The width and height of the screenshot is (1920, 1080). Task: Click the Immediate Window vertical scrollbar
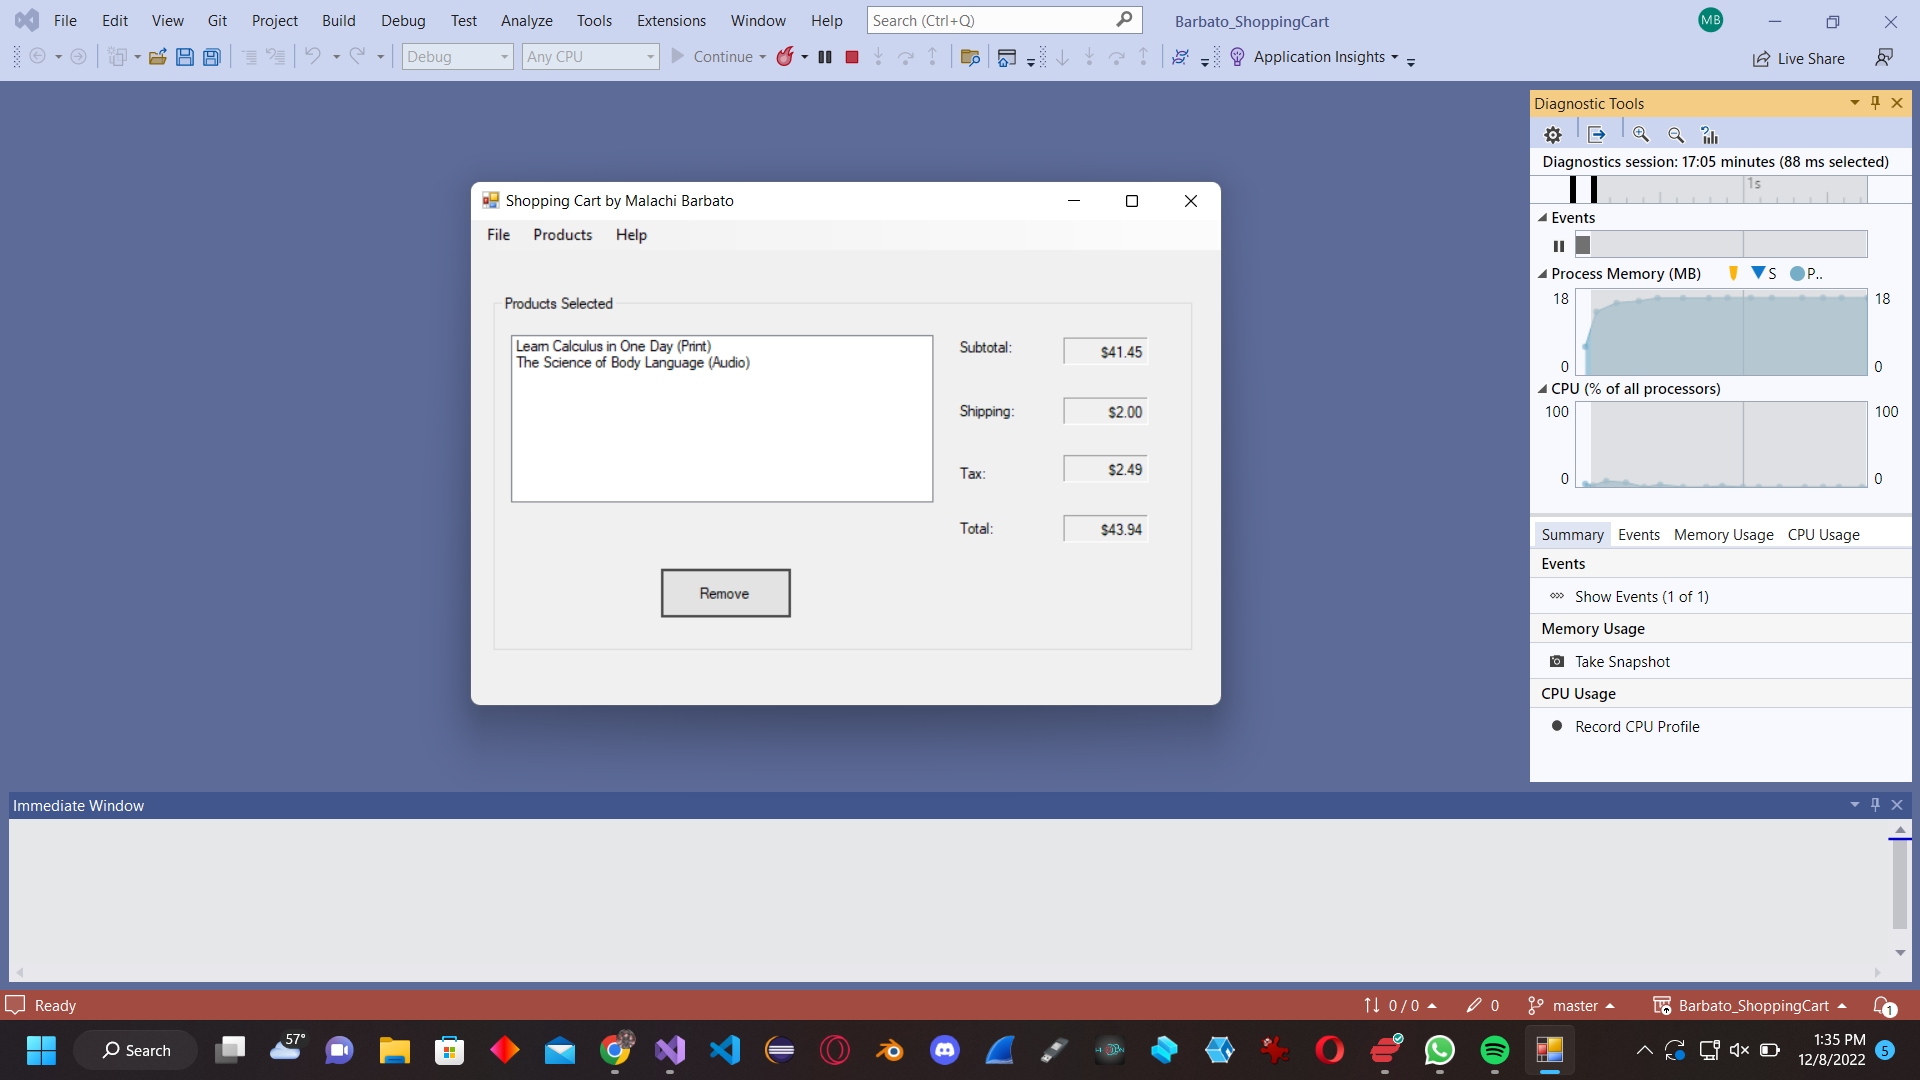click(x=1900, y=885)
